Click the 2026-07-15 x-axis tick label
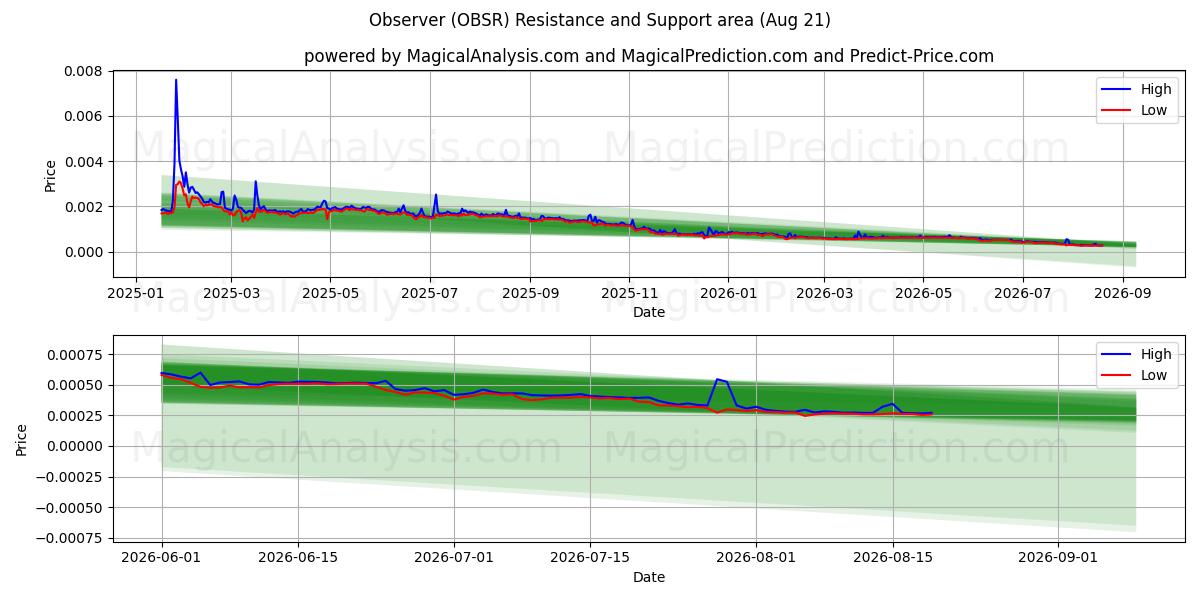Screen dimensions: 1200x600 point(590,559)
